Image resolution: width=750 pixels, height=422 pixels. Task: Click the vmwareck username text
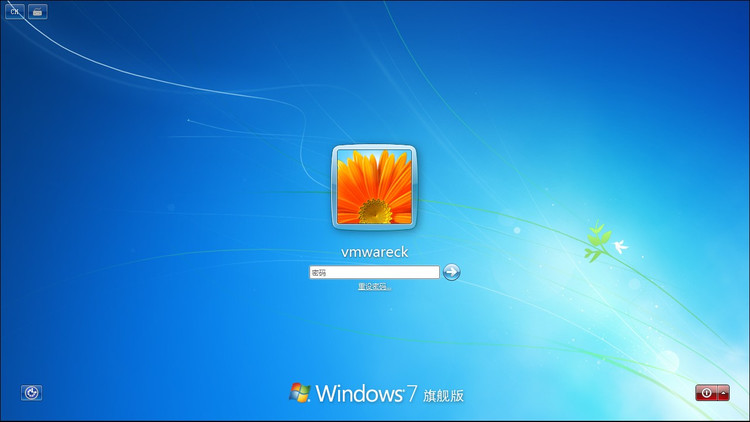coord(375,252)
